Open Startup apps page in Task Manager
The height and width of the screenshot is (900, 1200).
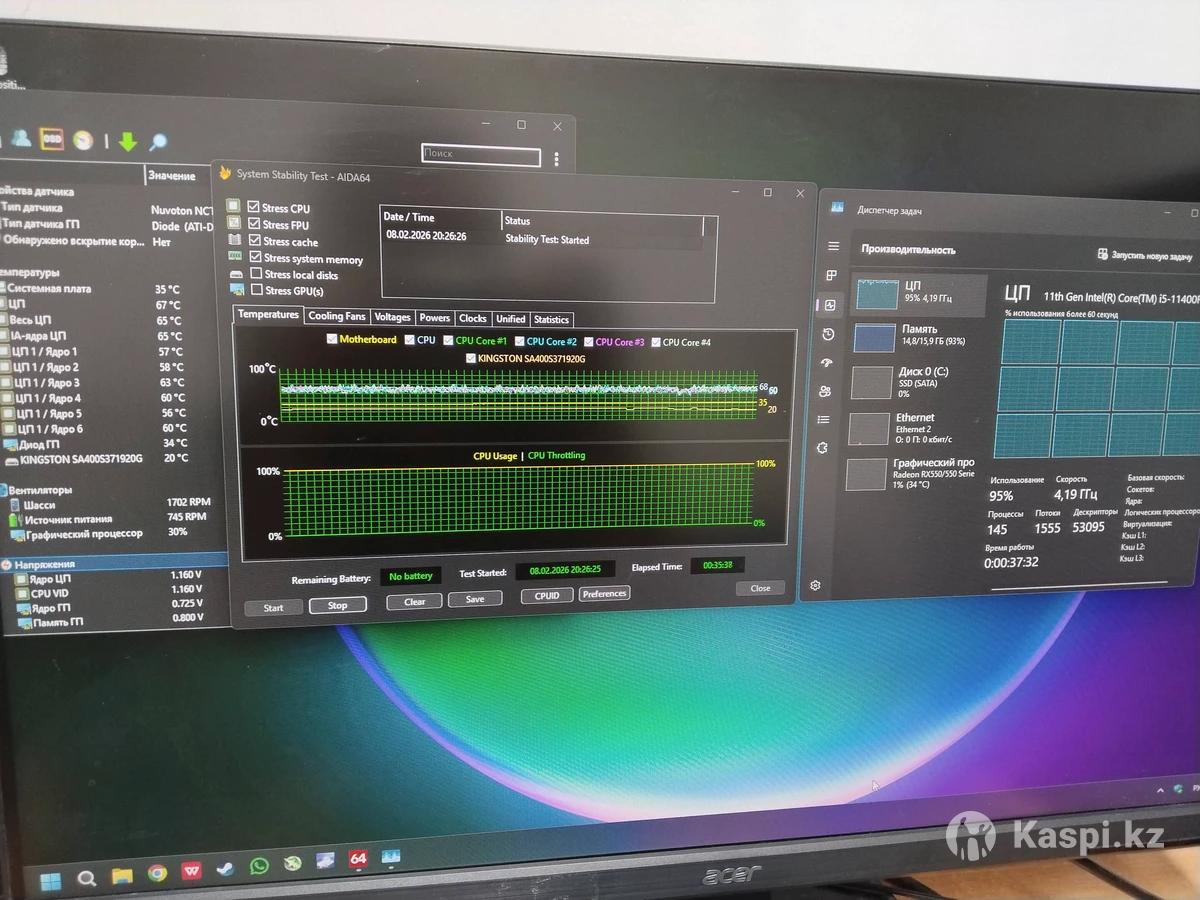pyautogui.click(x=826, y=362)
